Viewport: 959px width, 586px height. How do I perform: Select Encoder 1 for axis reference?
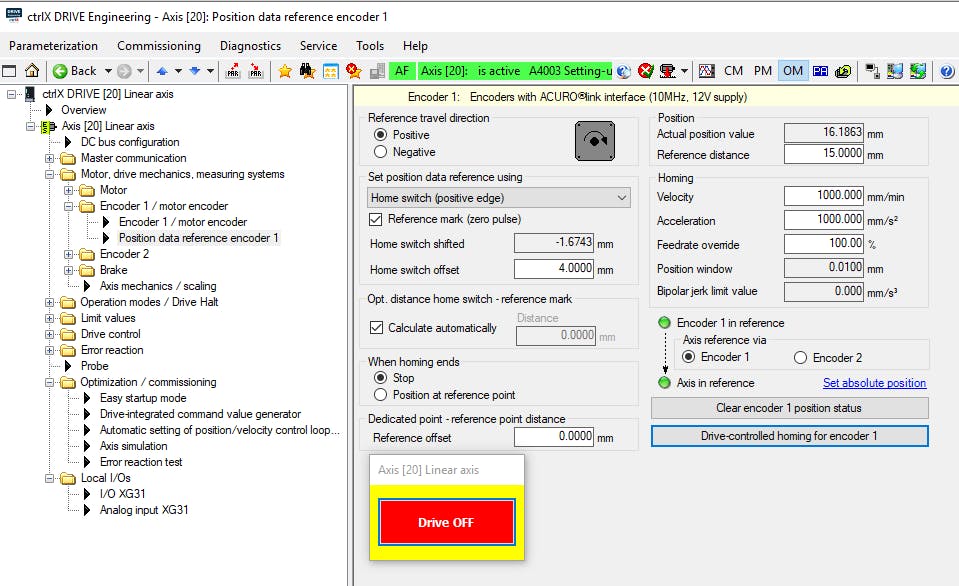(x=689, y=357)
